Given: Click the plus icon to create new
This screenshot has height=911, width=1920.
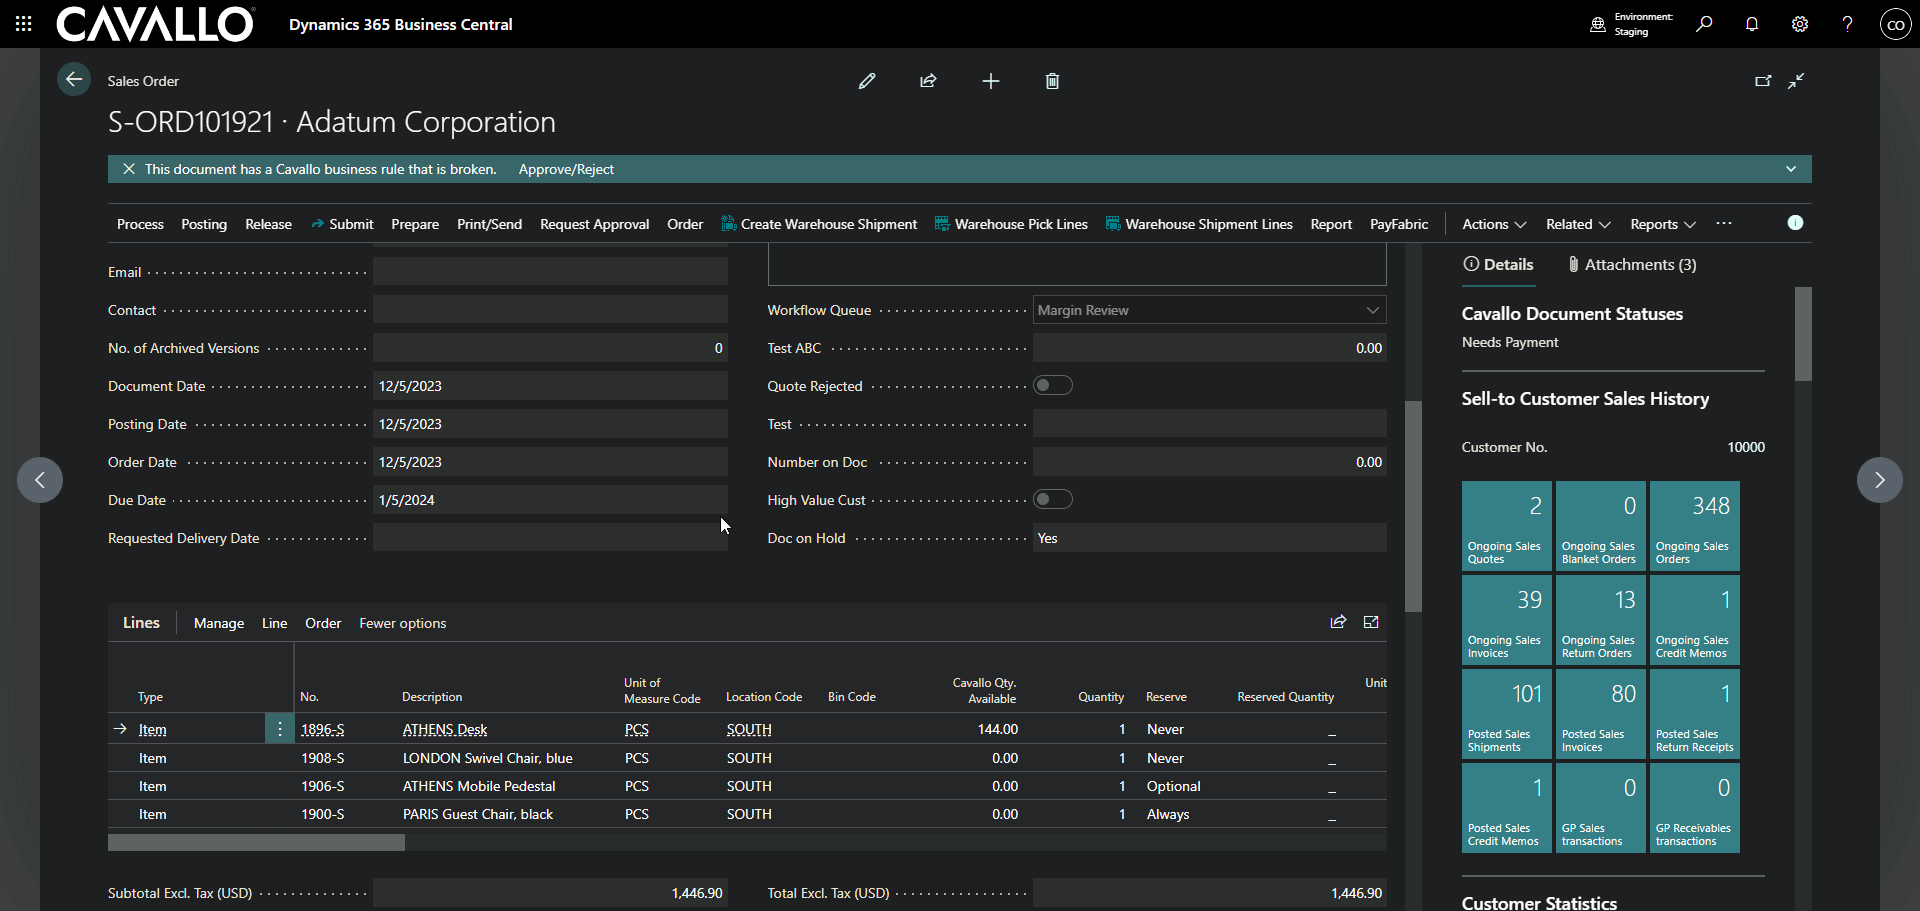Looking at the screenshot, I should pos(990,81).
